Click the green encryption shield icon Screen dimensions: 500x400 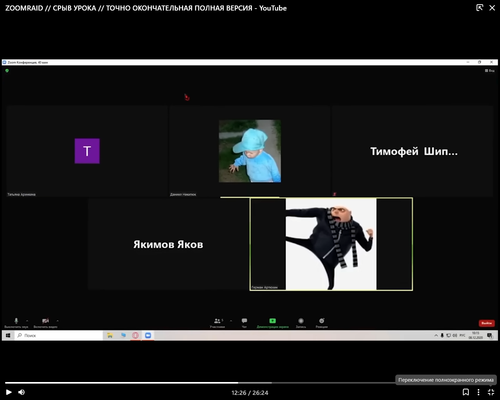[7, 71]
